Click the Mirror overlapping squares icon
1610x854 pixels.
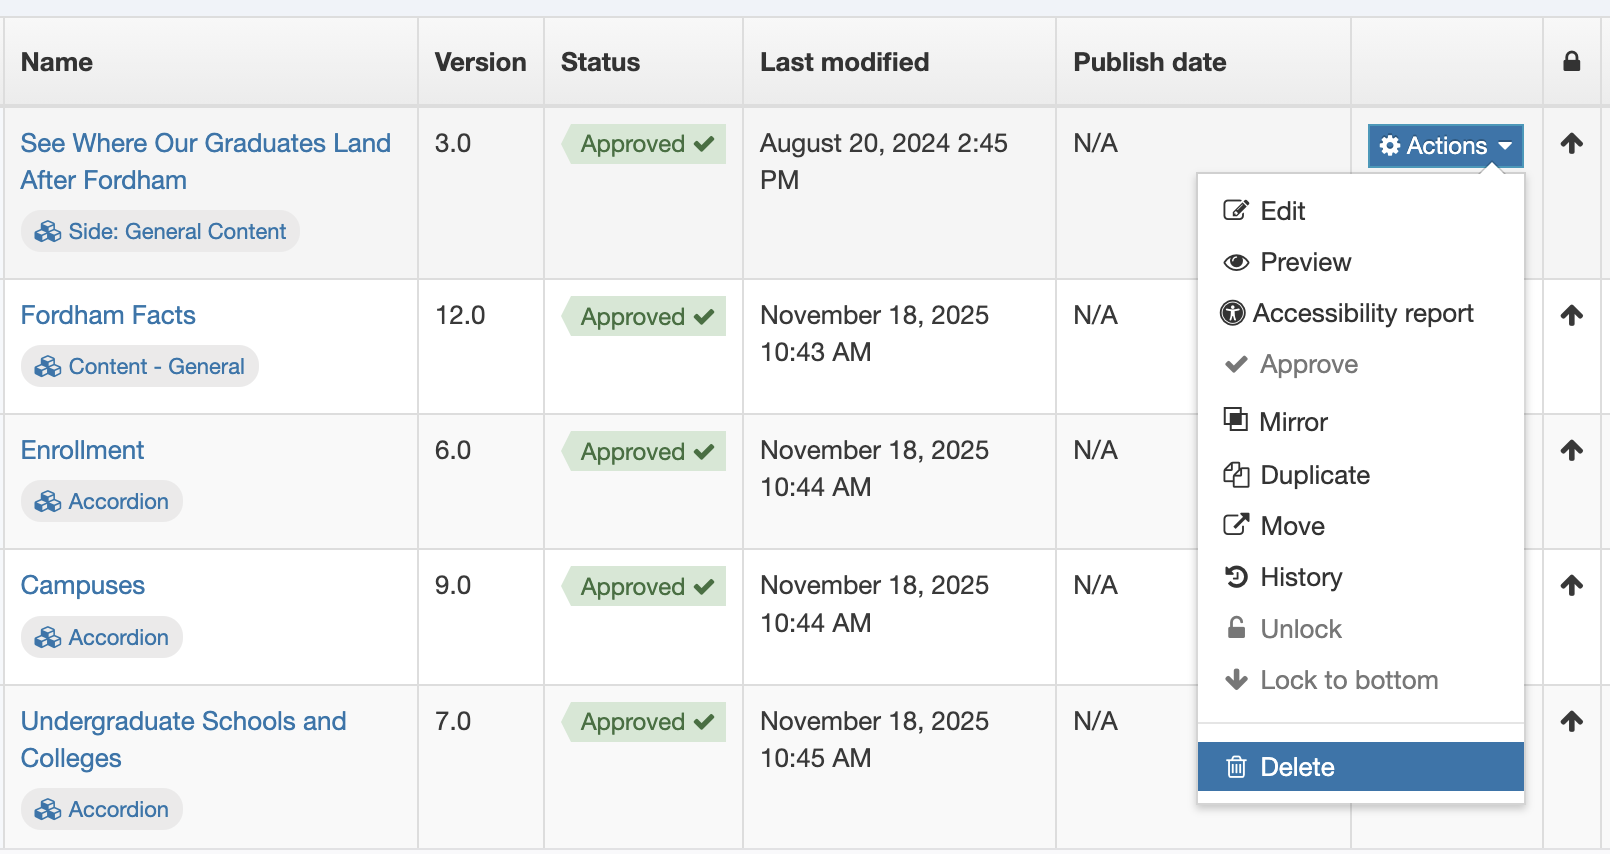point(1236,419)
